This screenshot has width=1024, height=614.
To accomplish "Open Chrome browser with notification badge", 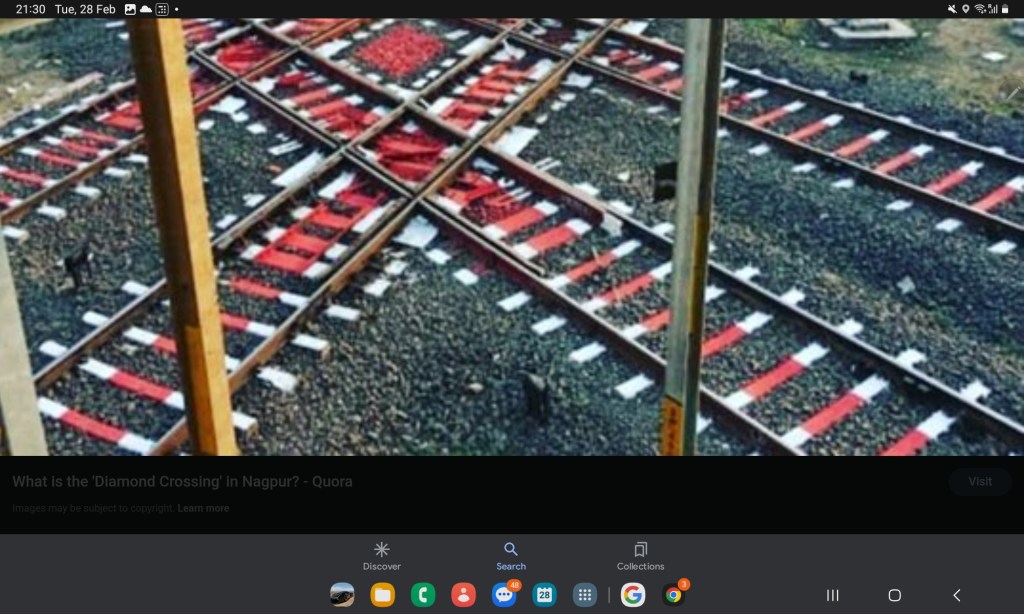I will point(674,595).
